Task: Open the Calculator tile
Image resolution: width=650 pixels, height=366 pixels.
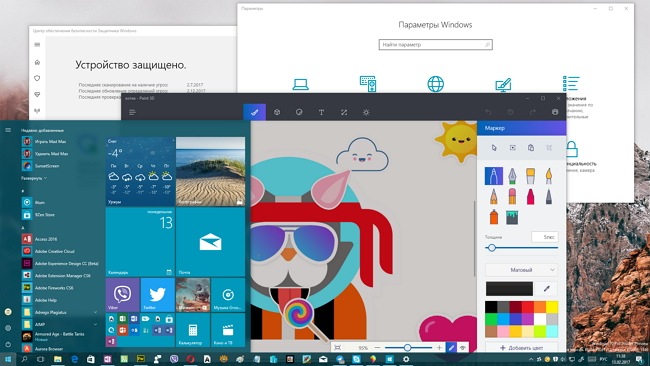Action: (x=192, y=330)
